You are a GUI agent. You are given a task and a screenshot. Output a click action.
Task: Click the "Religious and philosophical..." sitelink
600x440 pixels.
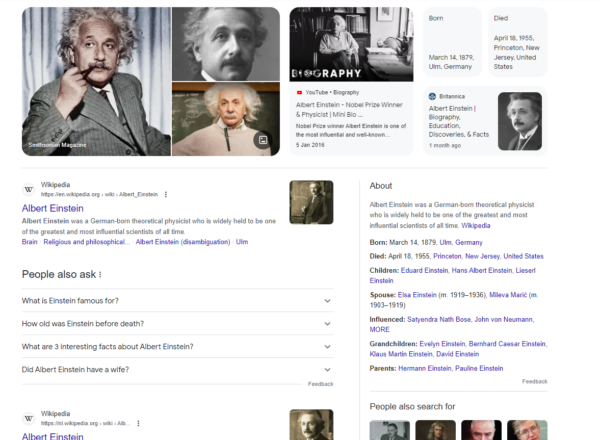click(86, 242)
